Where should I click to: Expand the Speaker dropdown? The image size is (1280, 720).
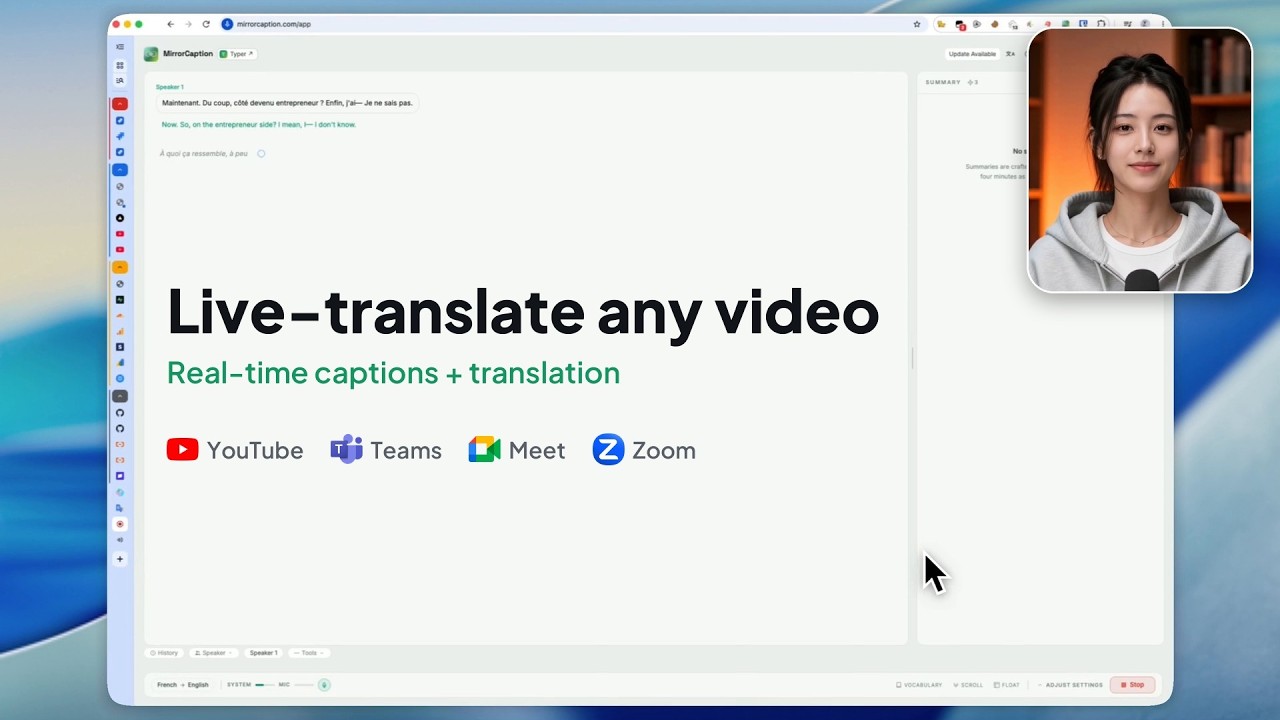(x=213, y=653)
